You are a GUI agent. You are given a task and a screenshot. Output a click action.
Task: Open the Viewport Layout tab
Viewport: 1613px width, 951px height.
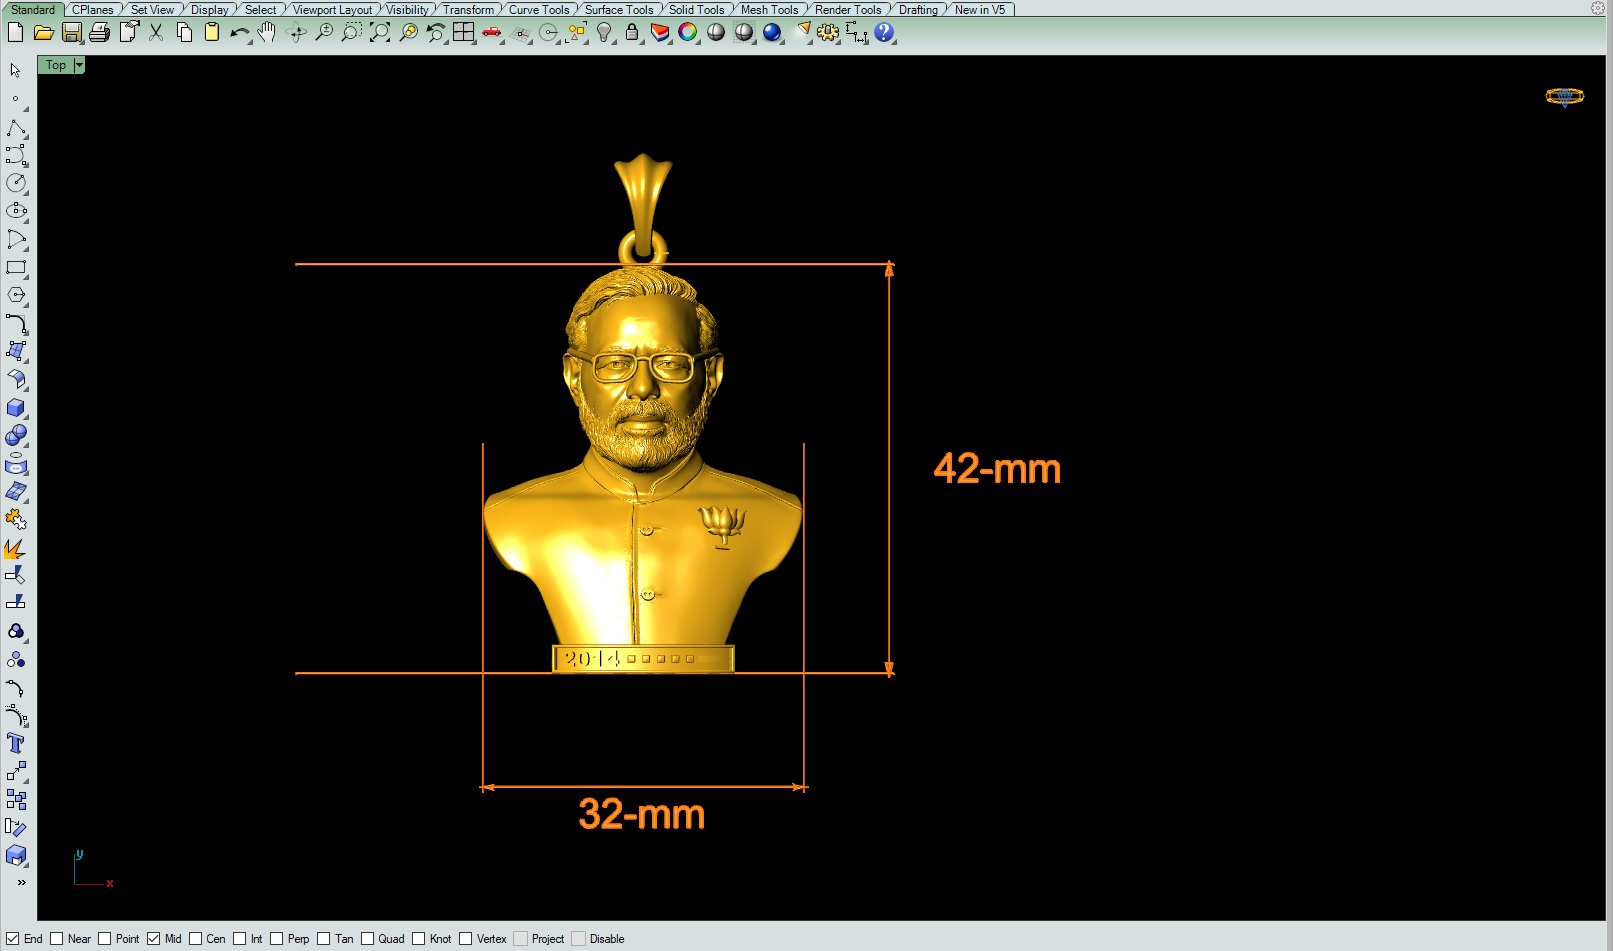(332, 10)
